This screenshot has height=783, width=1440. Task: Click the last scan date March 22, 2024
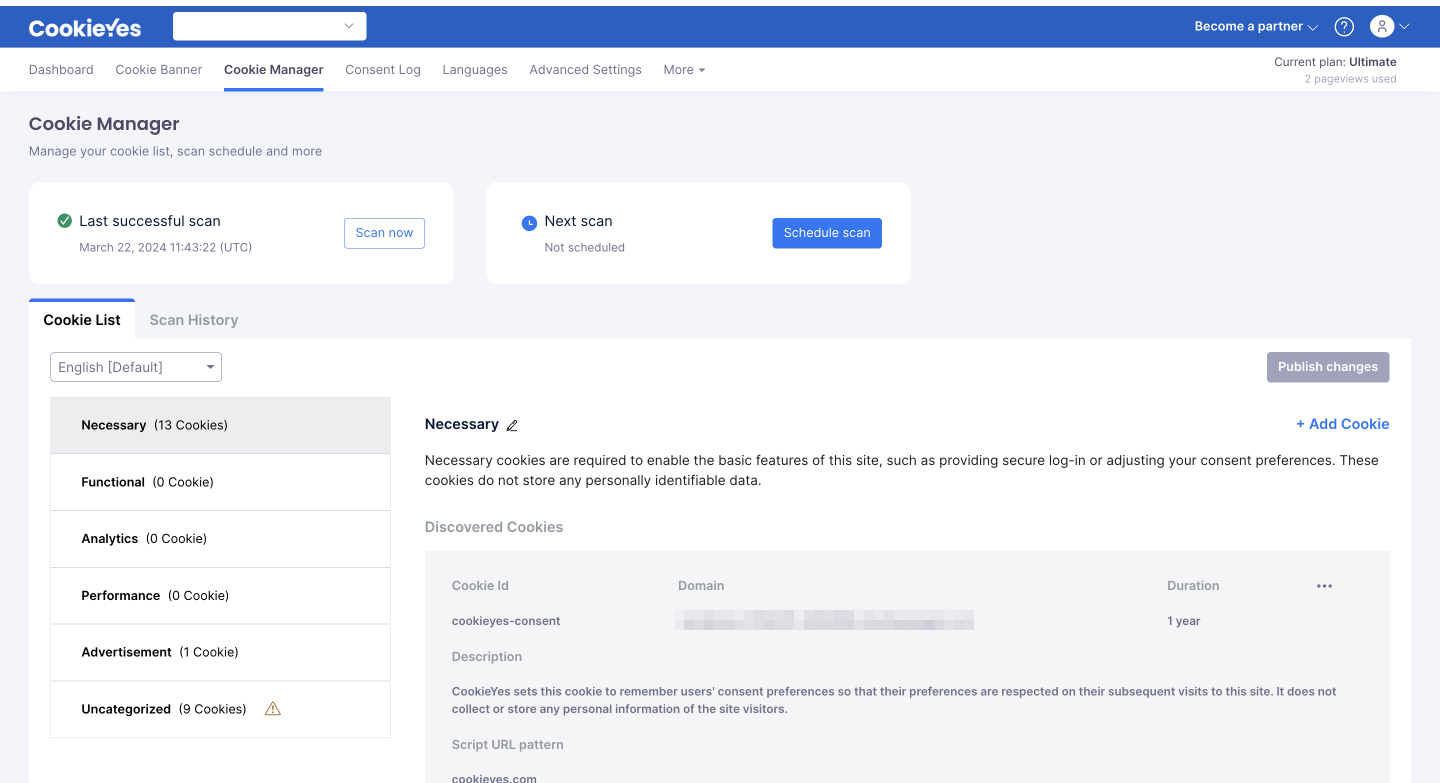[x=165, y=247]
